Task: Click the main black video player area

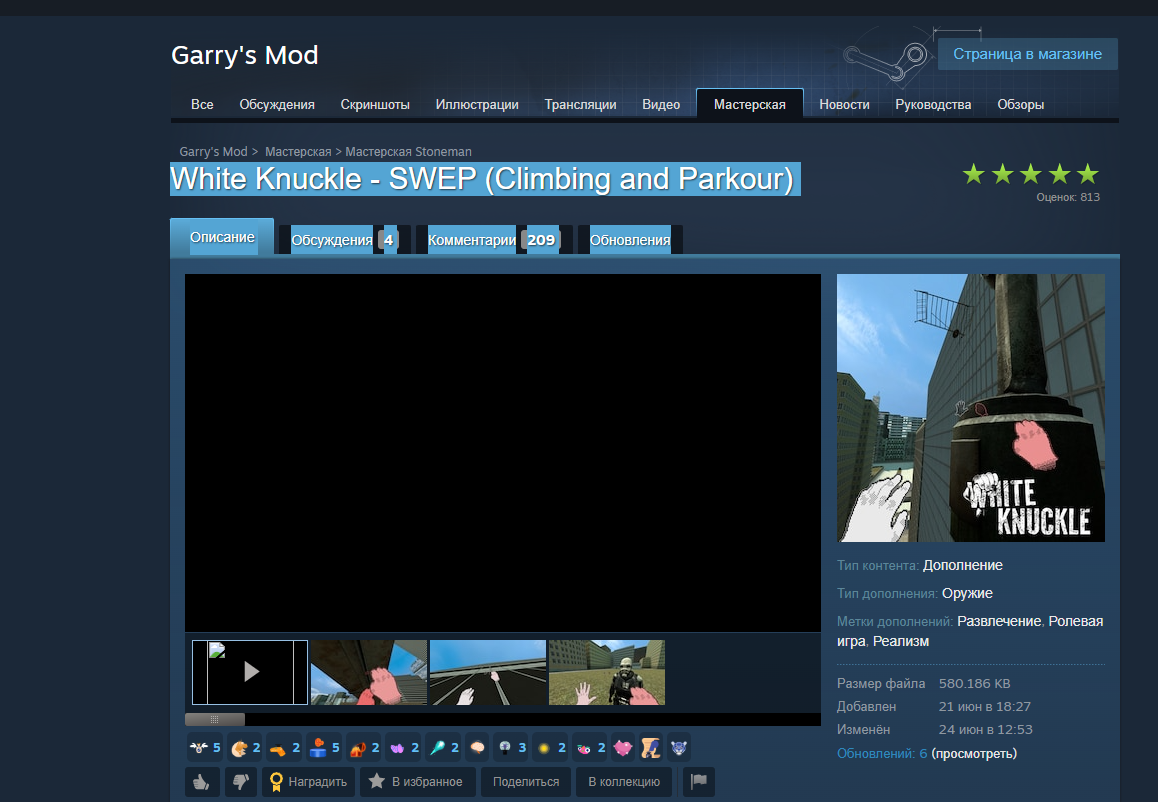Action: [503, 453]
